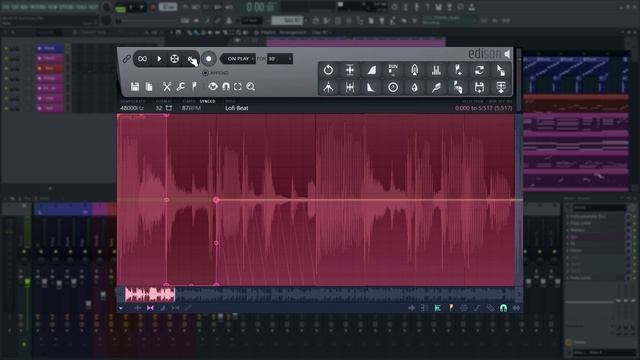Click the flag with paper tool

point(458,87)
